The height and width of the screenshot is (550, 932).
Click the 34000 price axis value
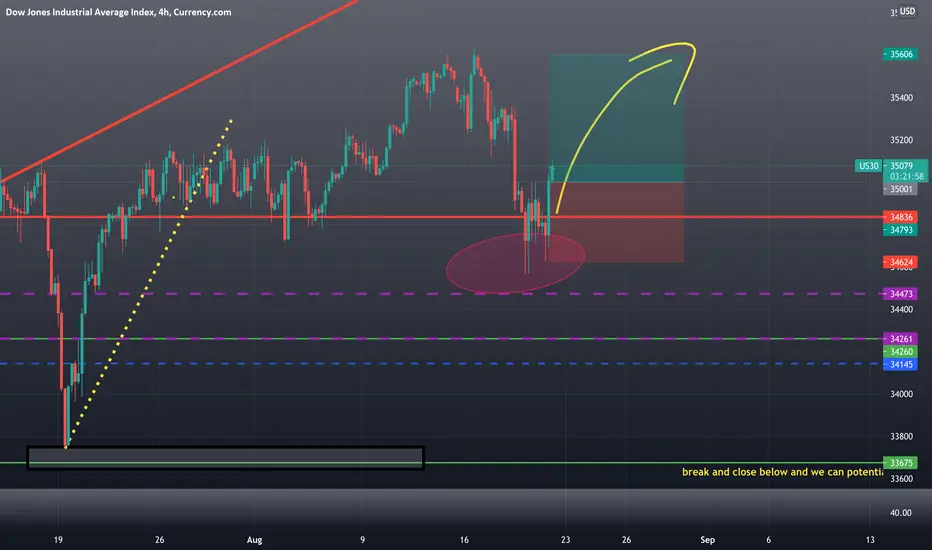tap(901, 394)
